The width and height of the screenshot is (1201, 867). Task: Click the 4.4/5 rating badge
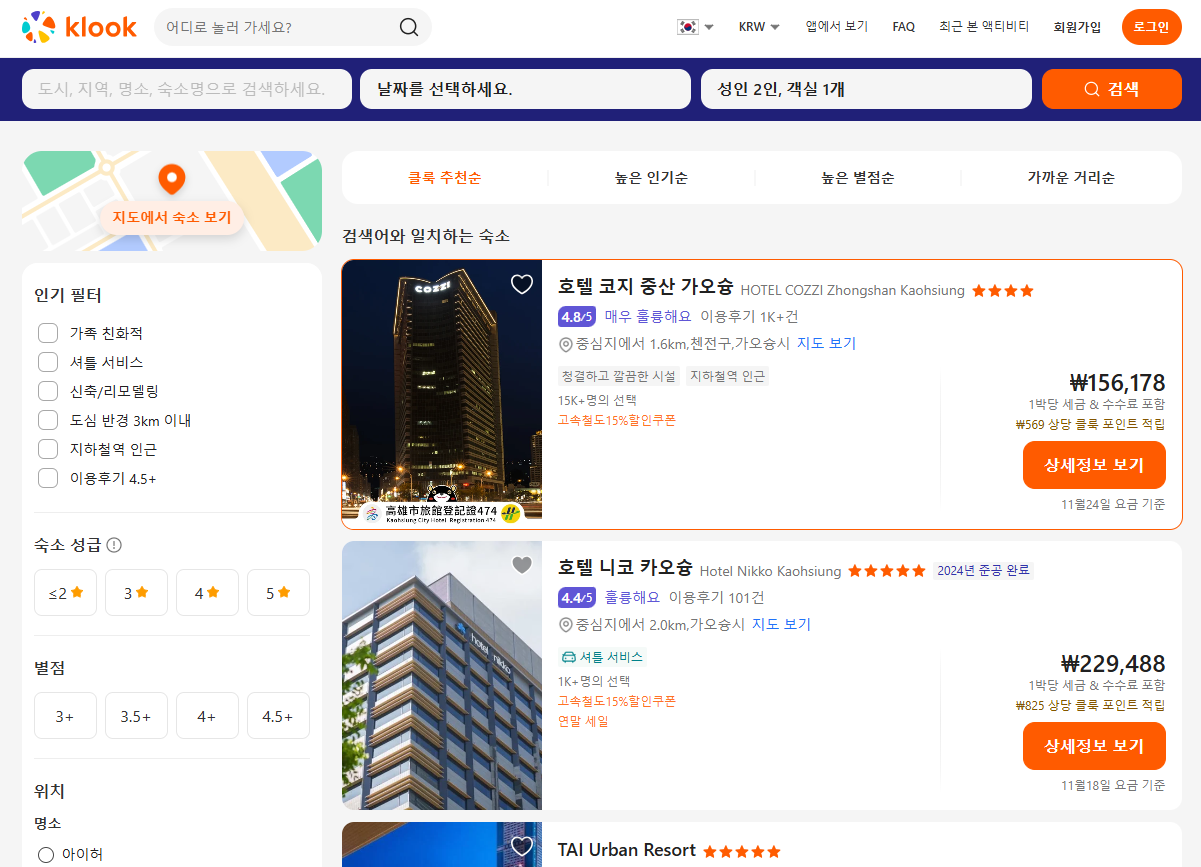pyautogui.click(x=577, y=597)
